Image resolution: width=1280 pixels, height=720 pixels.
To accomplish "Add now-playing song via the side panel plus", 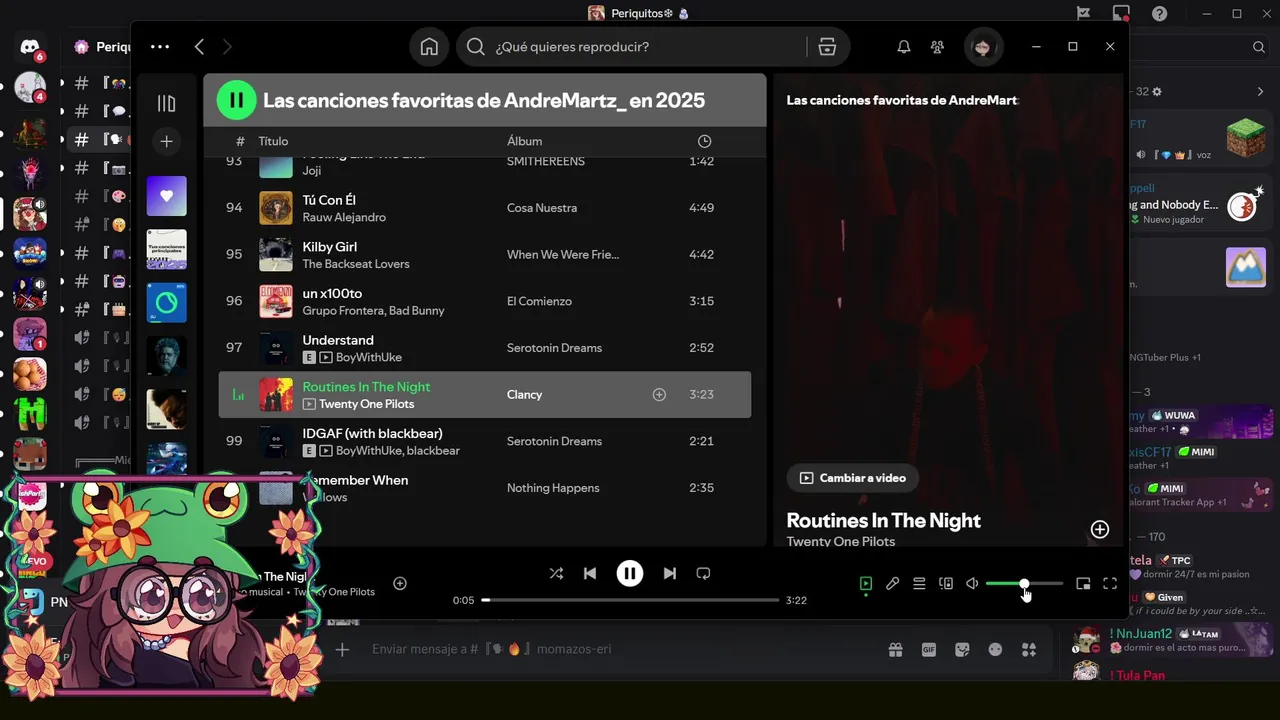I will (1099, 530).
